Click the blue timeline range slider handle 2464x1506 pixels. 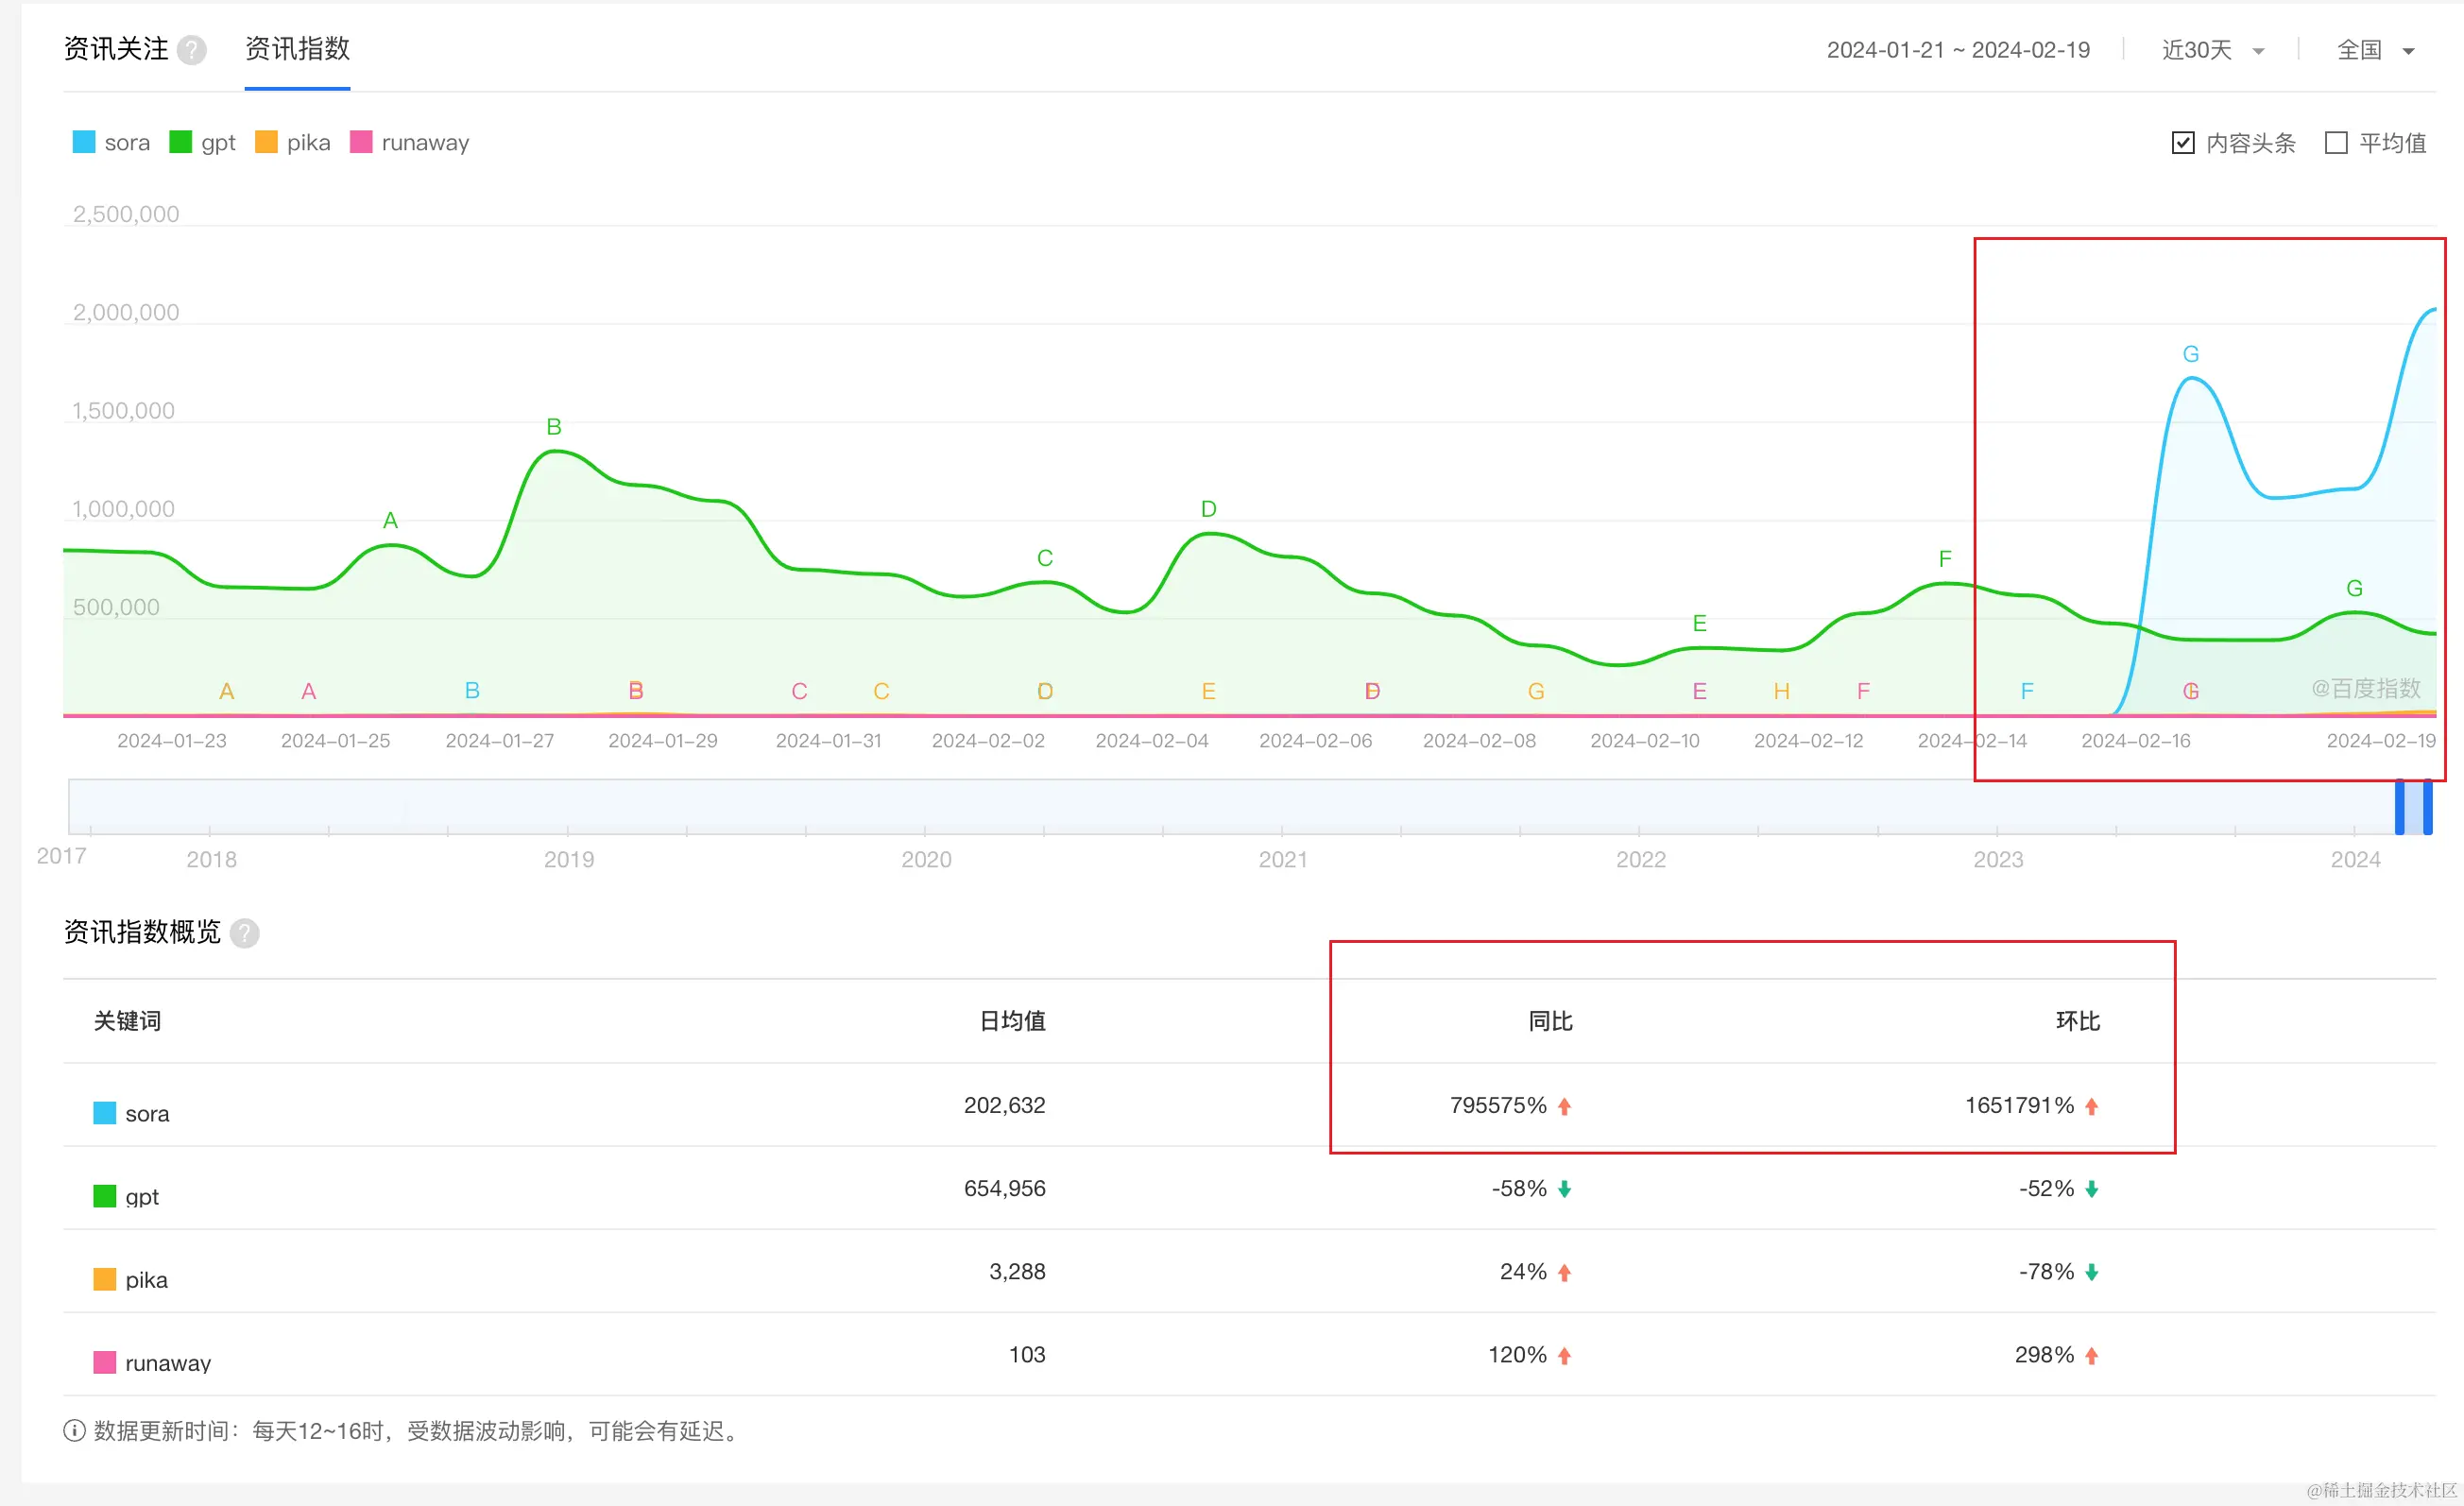(x=2399, y=807)
